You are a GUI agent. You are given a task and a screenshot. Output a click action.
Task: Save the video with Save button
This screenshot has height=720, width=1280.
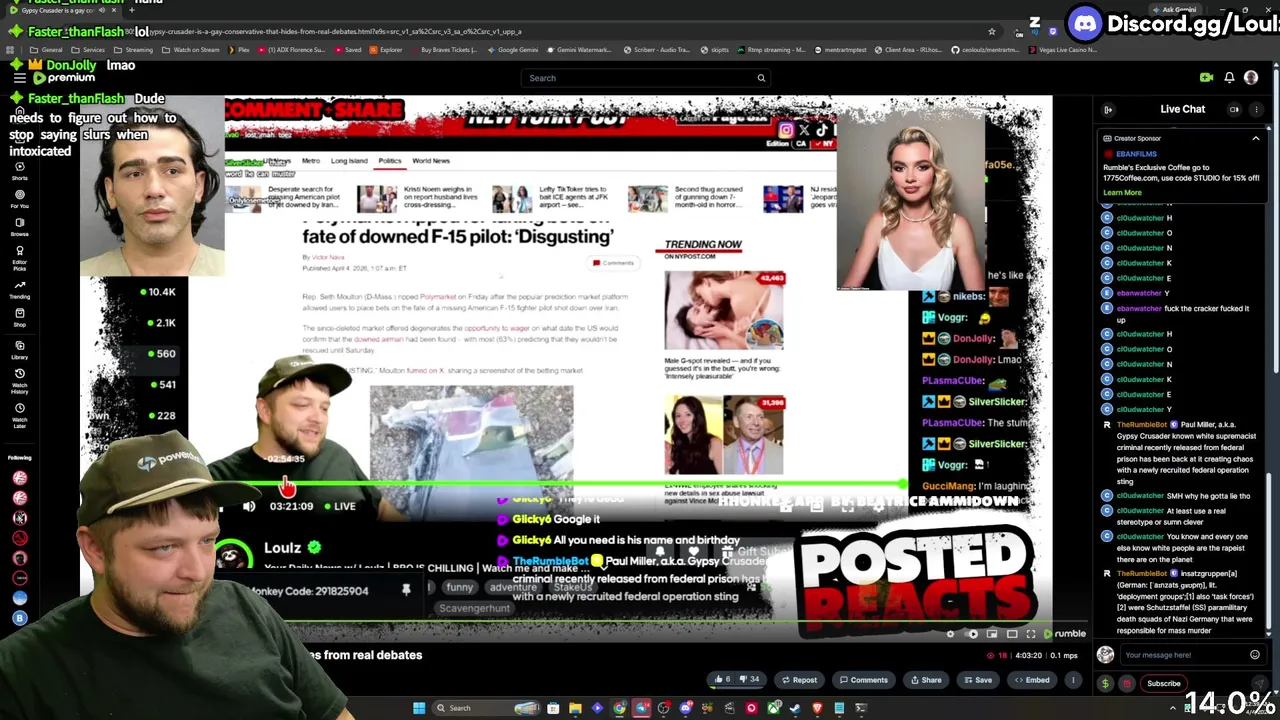pos(977,680)
